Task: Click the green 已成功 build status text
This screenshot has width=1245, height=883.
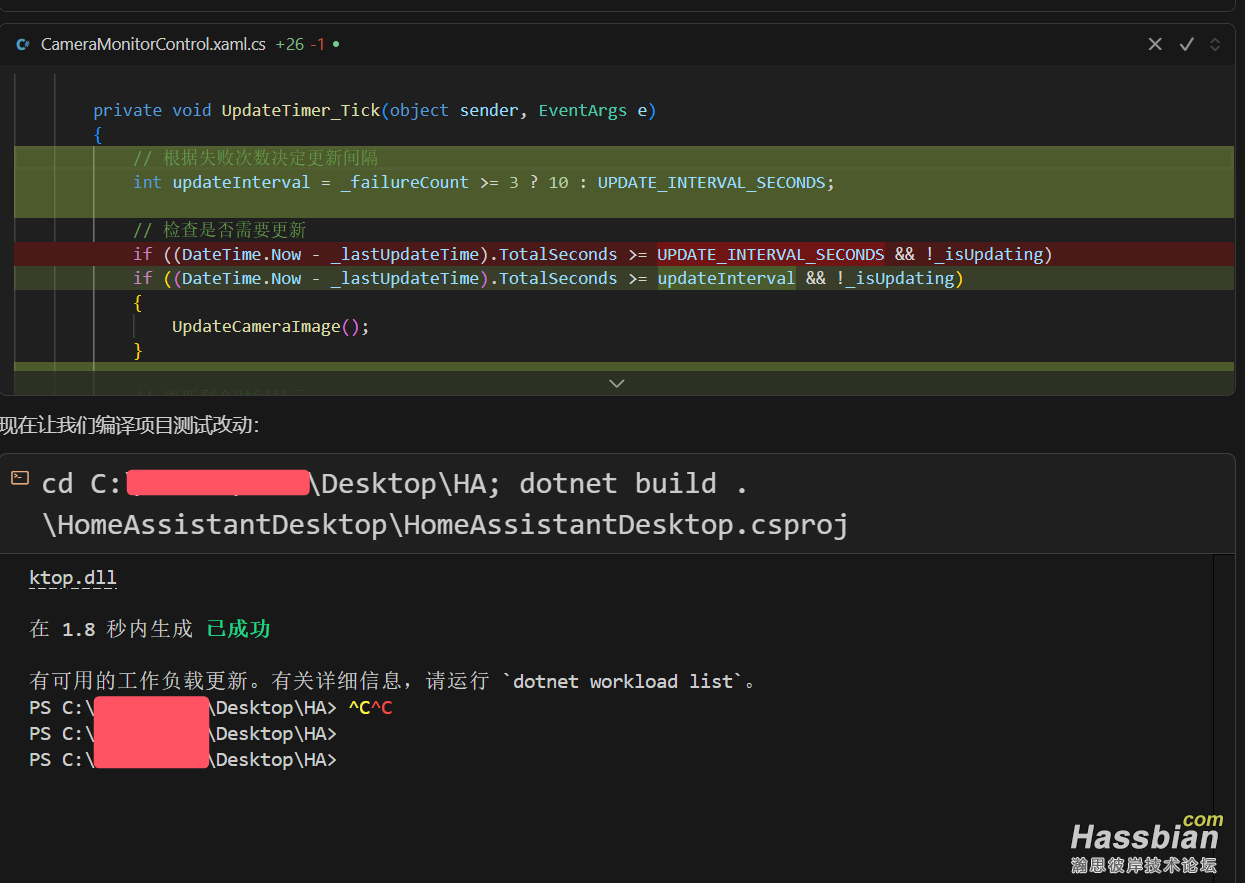Action: tap(238, 629)
